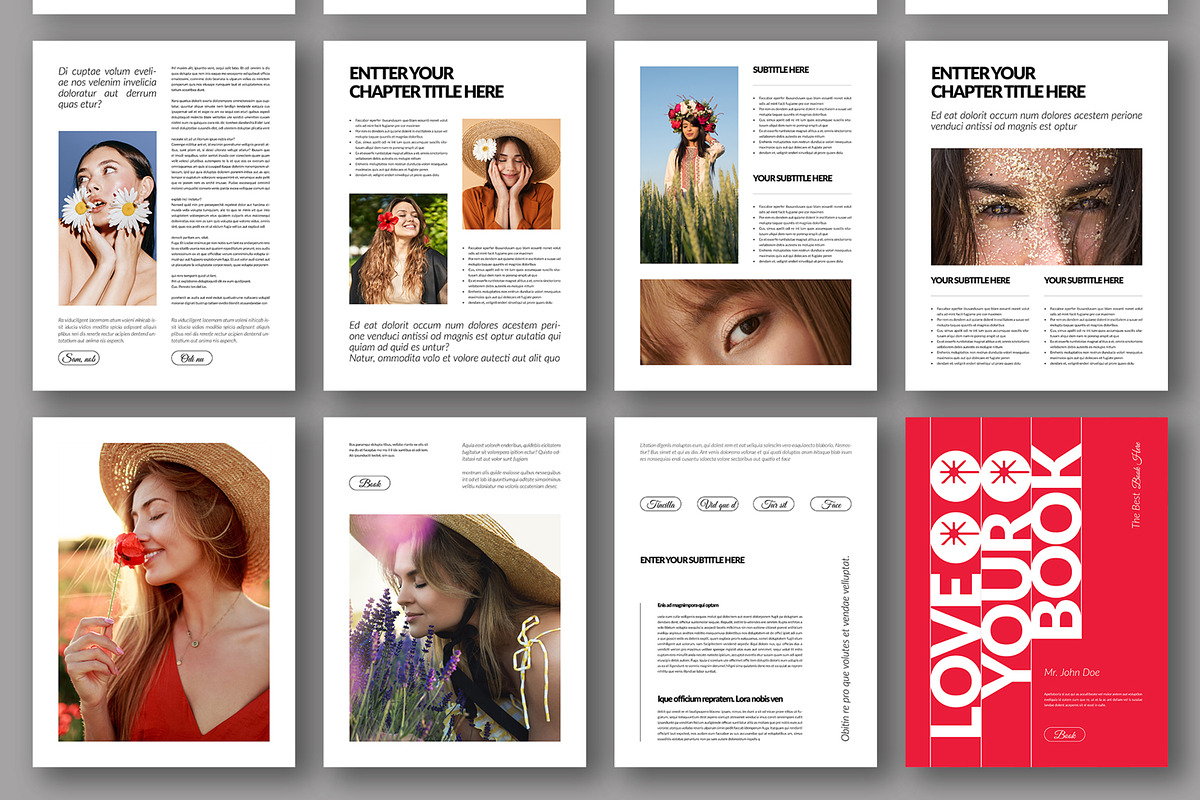Click the top-left asterisk circle icon on red cover
Screen dimensions: 1200x800
pyautogui.click(x=954, y=474)
